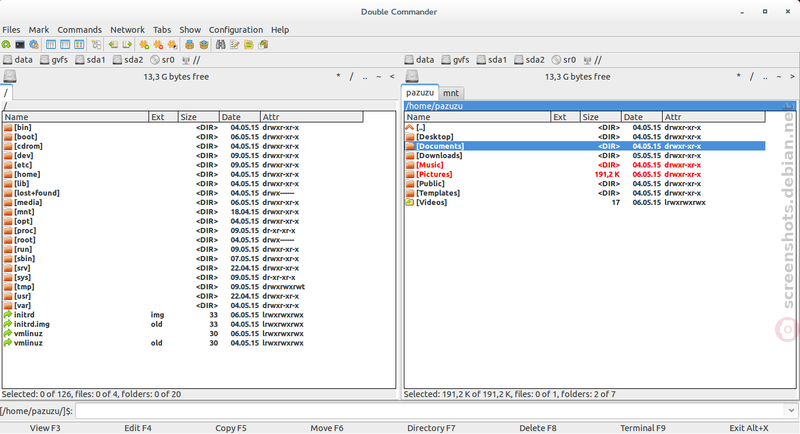Switch to columns view toolbar icon
Screen dimensions: 800x434
[65, 45]
